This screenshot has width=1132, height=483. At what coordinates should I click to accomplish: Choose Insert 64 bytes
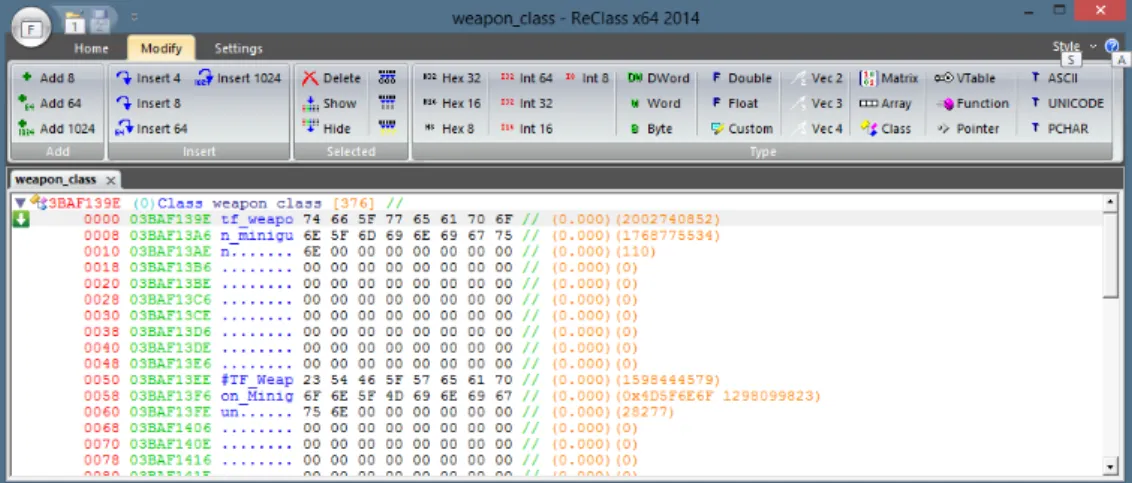point(152,129)
